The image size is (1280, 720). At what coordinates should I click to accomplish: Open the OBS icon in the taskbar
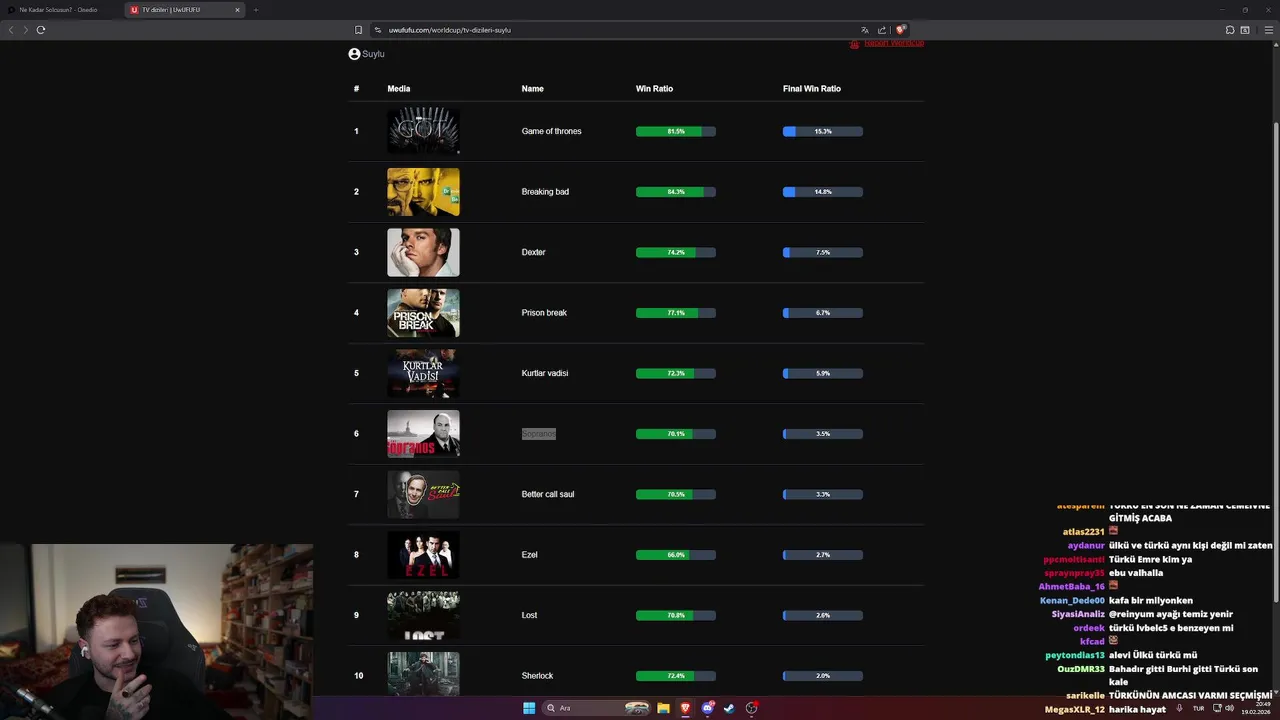(751, 708)
